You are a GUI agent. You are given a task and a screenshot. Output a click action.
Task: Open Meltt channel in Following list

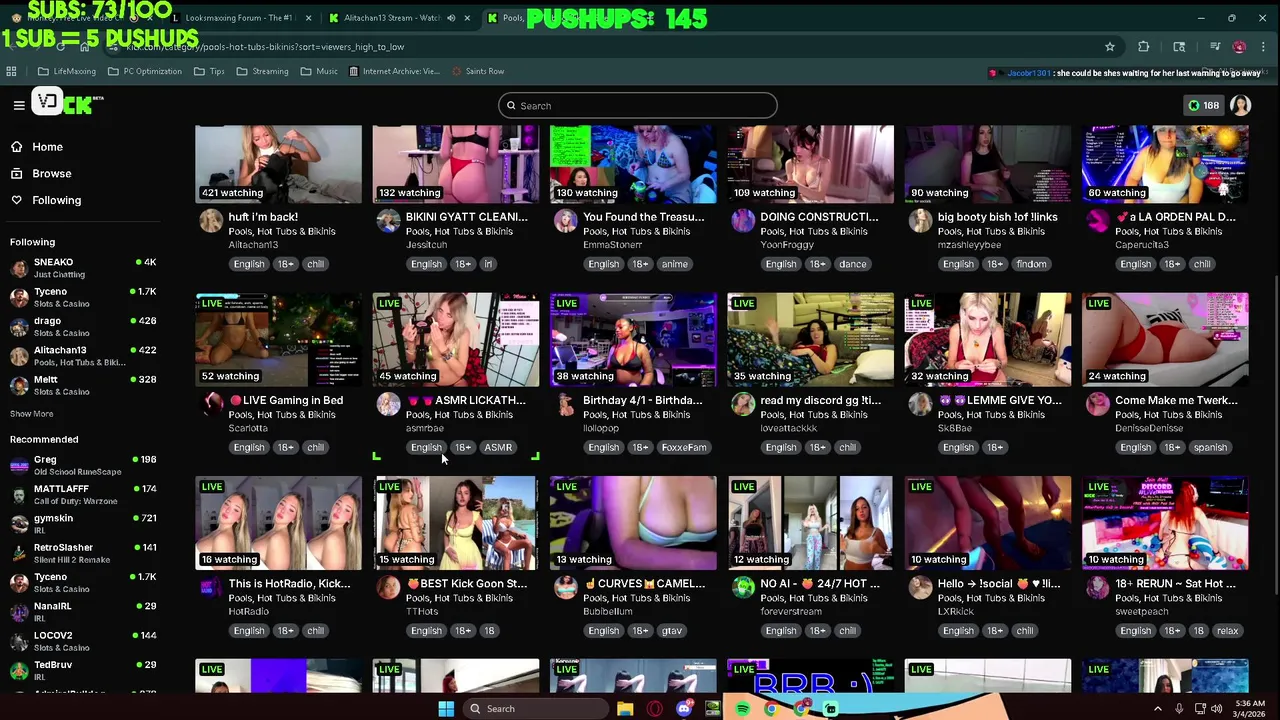[x=82, y=385]
